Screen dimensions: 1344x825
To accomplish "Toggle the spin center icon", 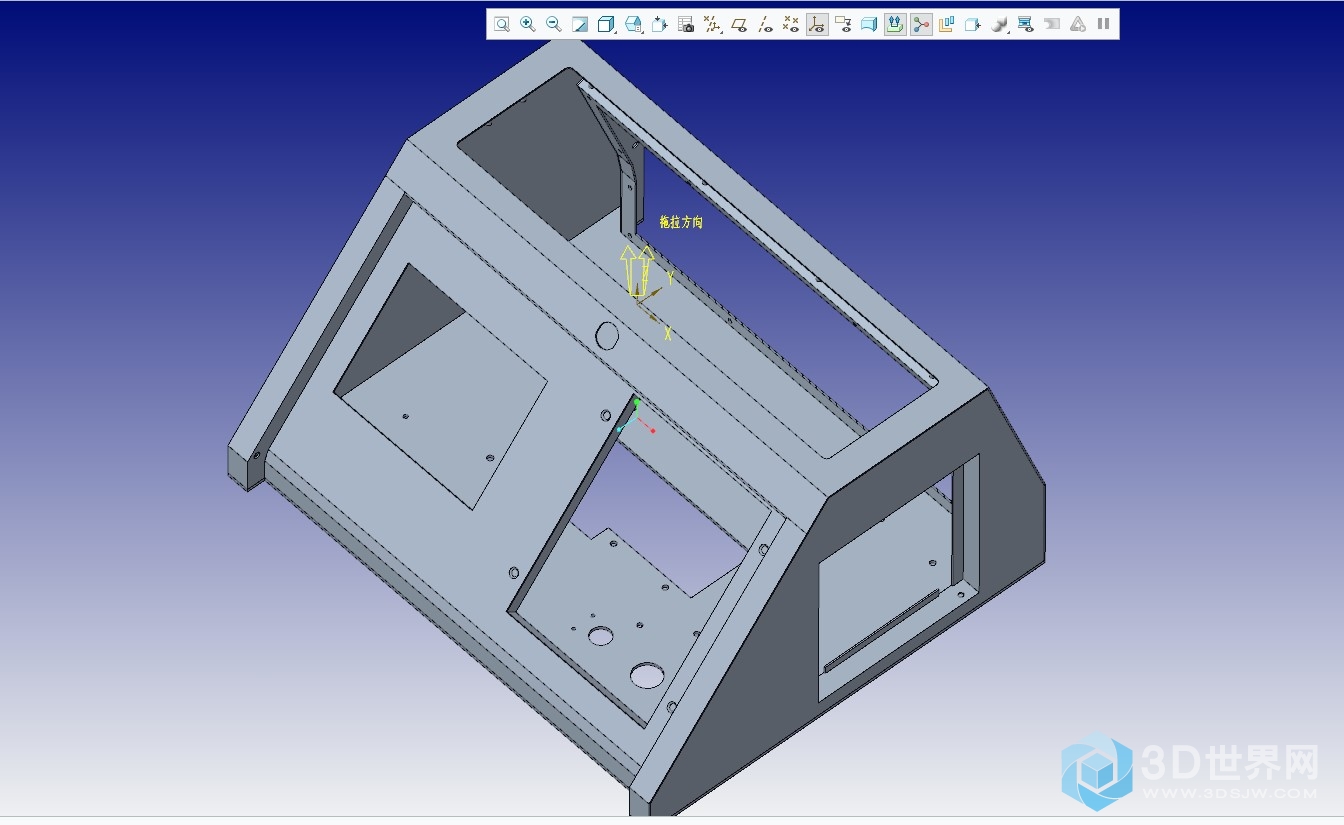I will click(x=921, y=24).
